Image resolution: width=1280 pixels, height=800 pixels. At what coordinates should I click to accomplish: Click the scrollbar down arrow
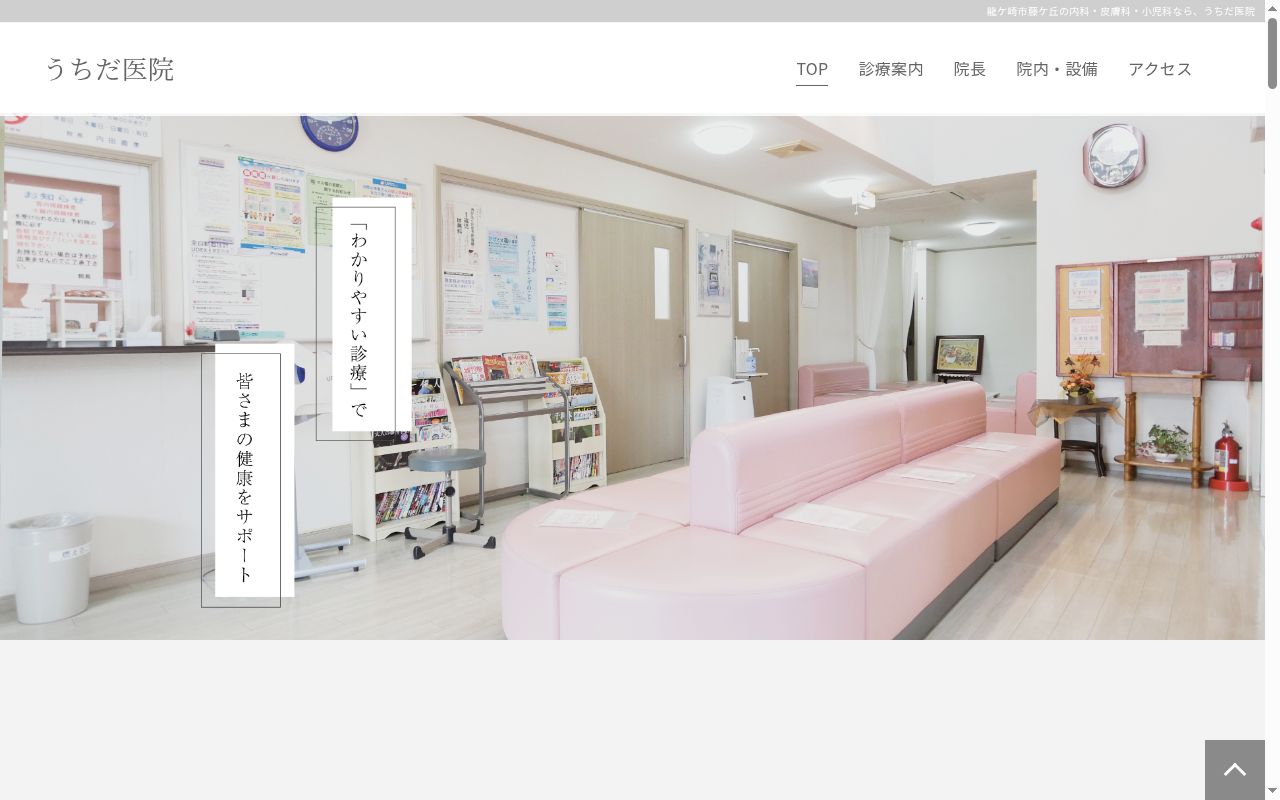(1272, 792)
